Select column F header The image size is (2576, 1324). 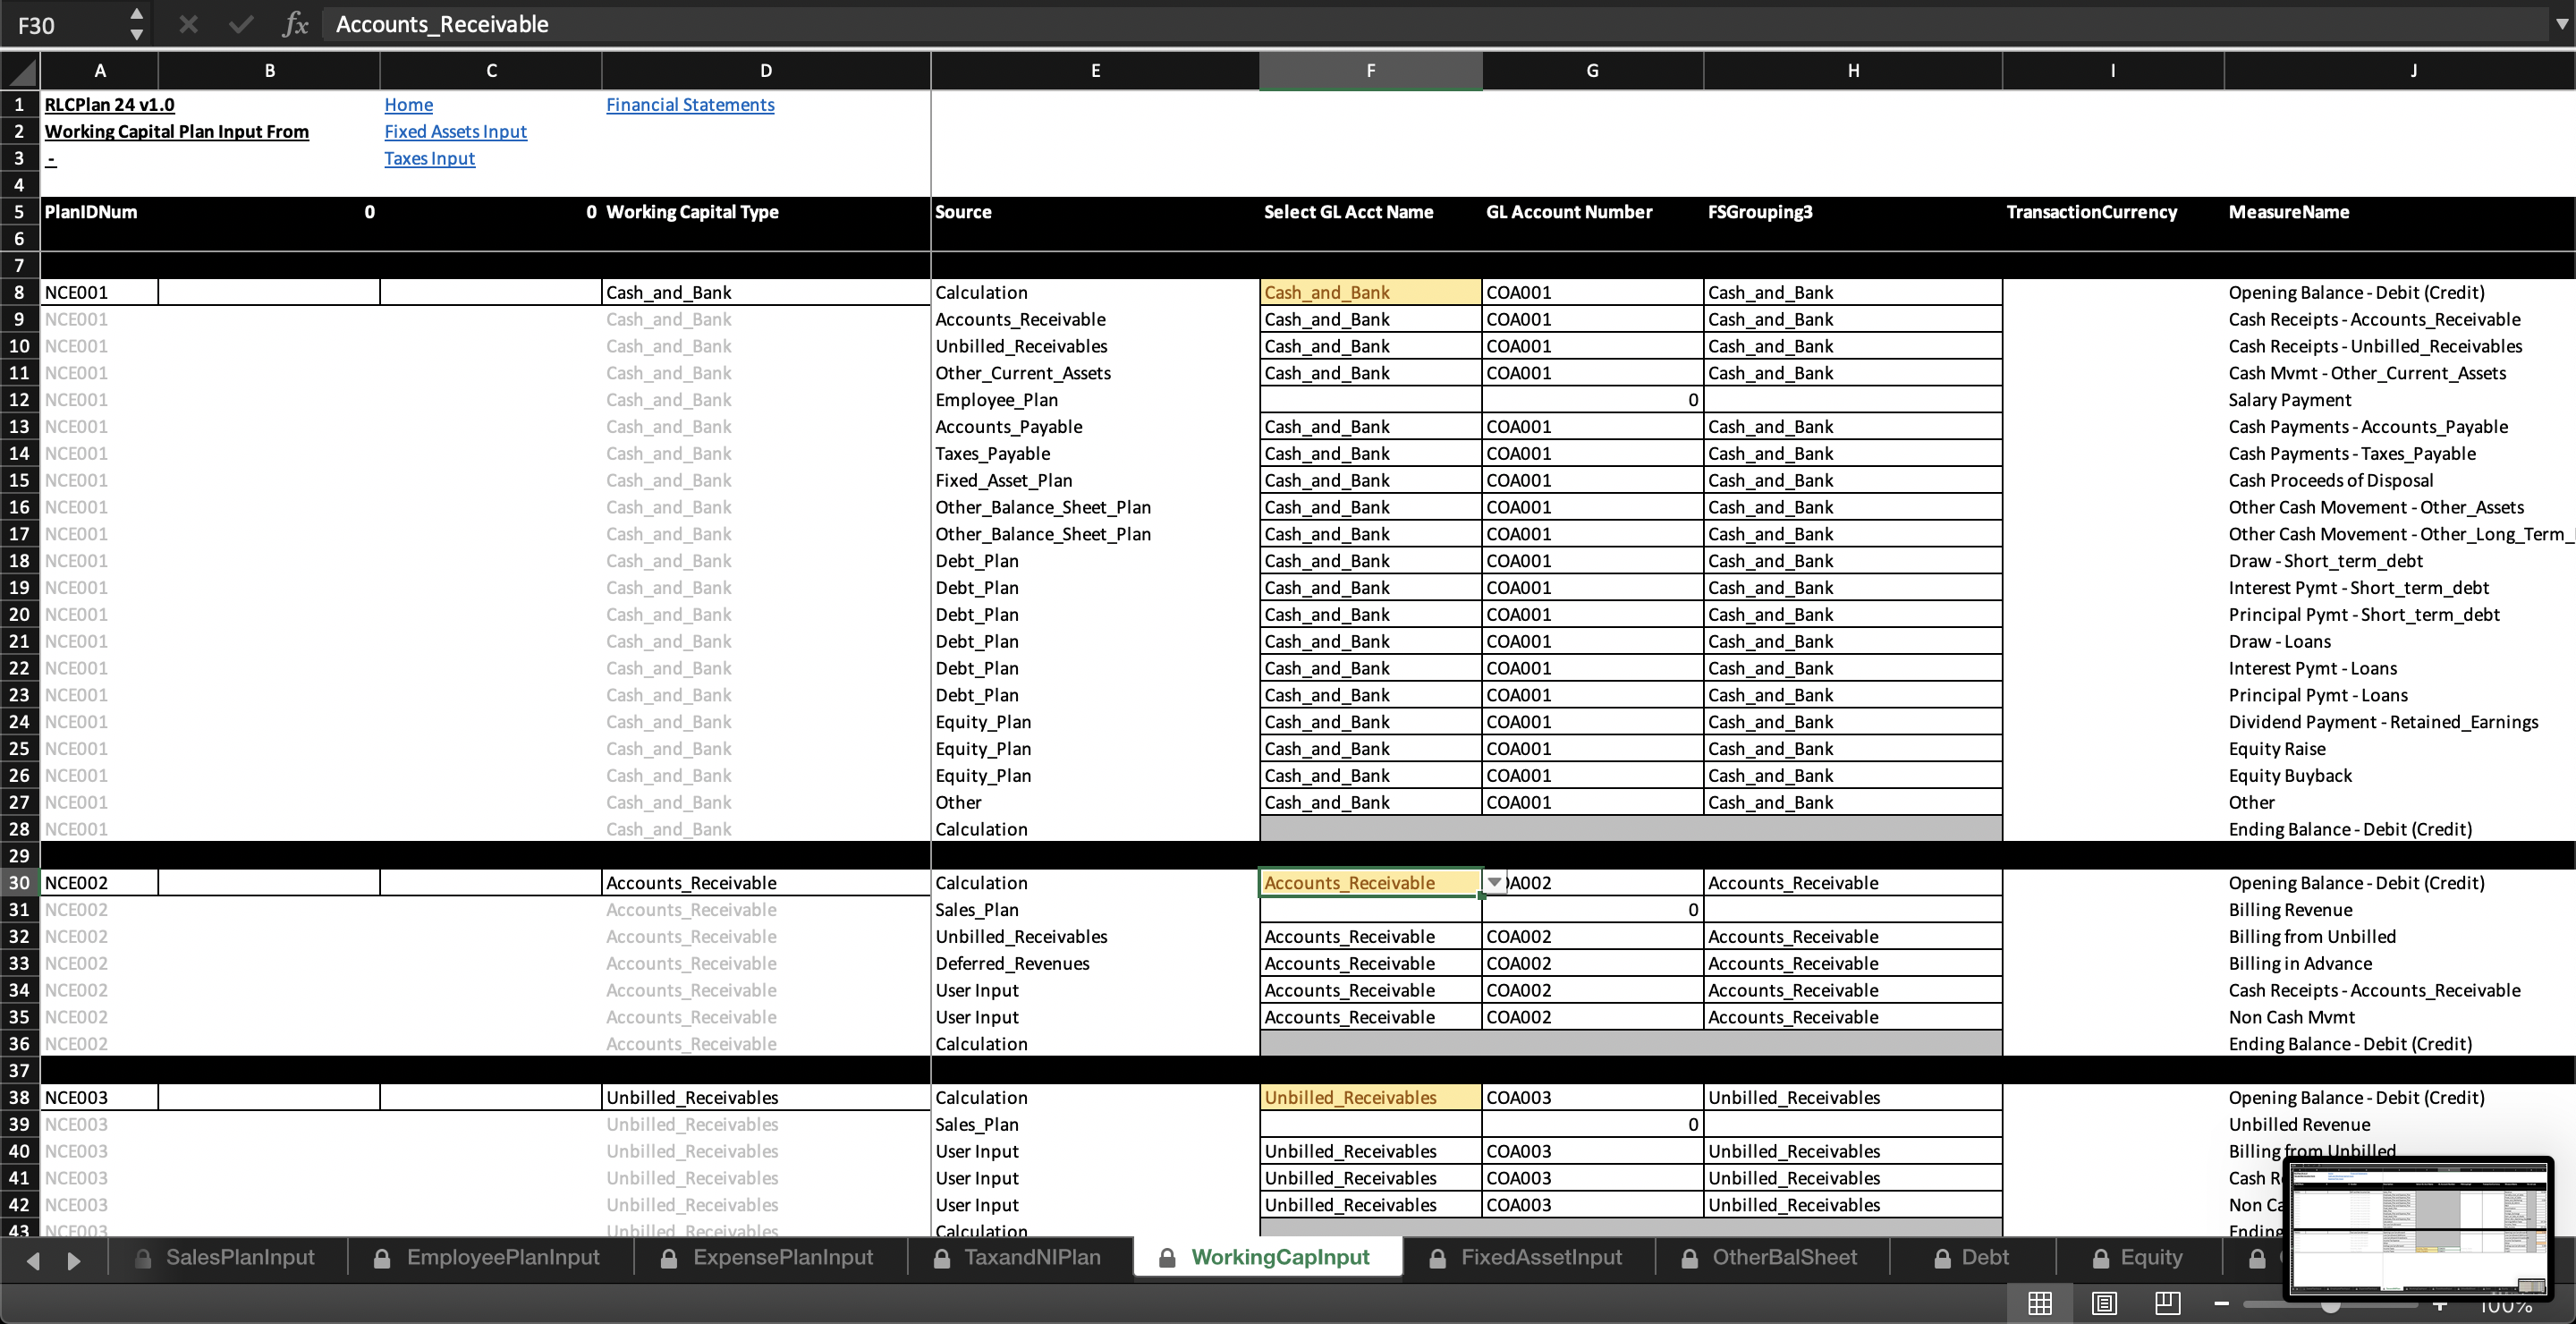pos(1370,71)
